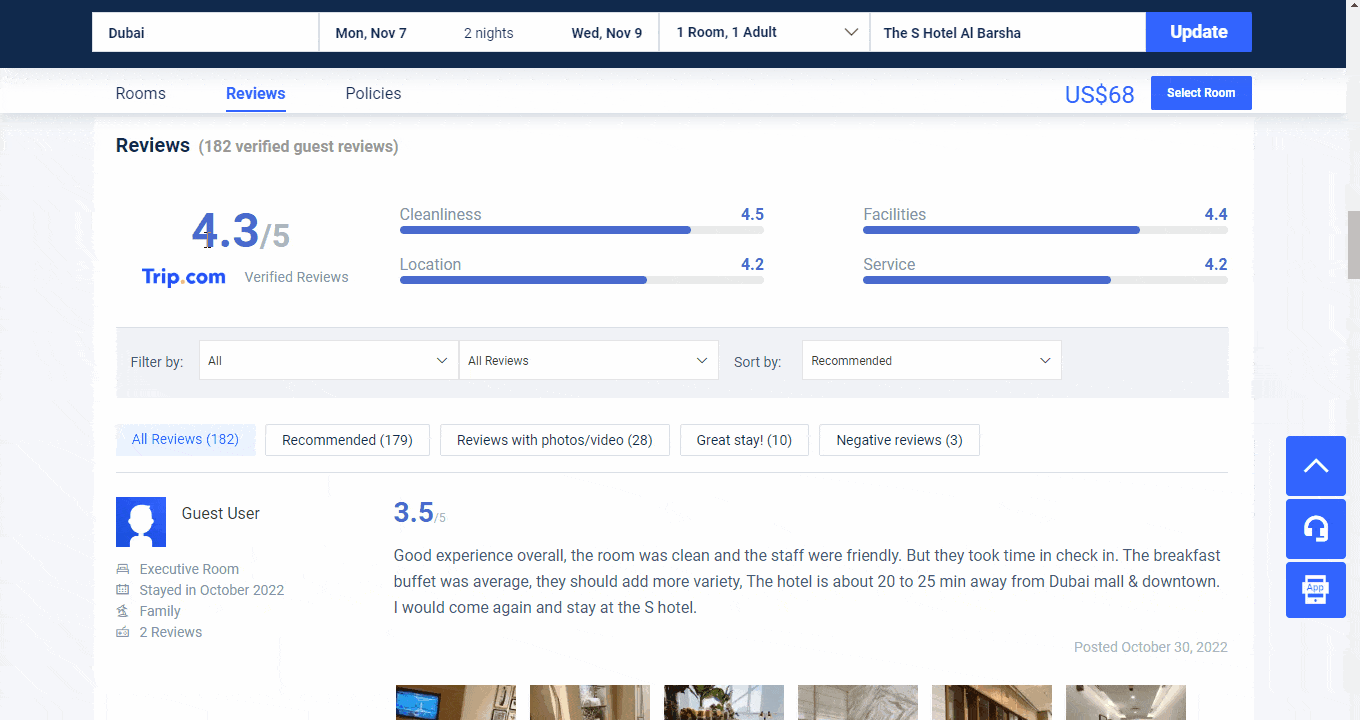Switch to the Rooms tab
The height and width of the screenshot is (720, 1360).
(x=141, y=93)
